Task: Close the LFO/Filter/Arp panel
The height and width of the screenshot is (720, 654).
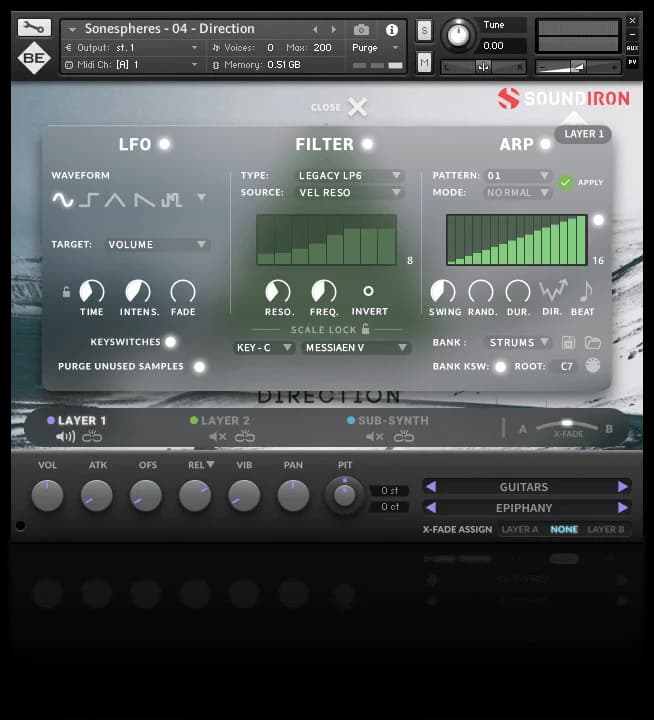Action: 357,108
